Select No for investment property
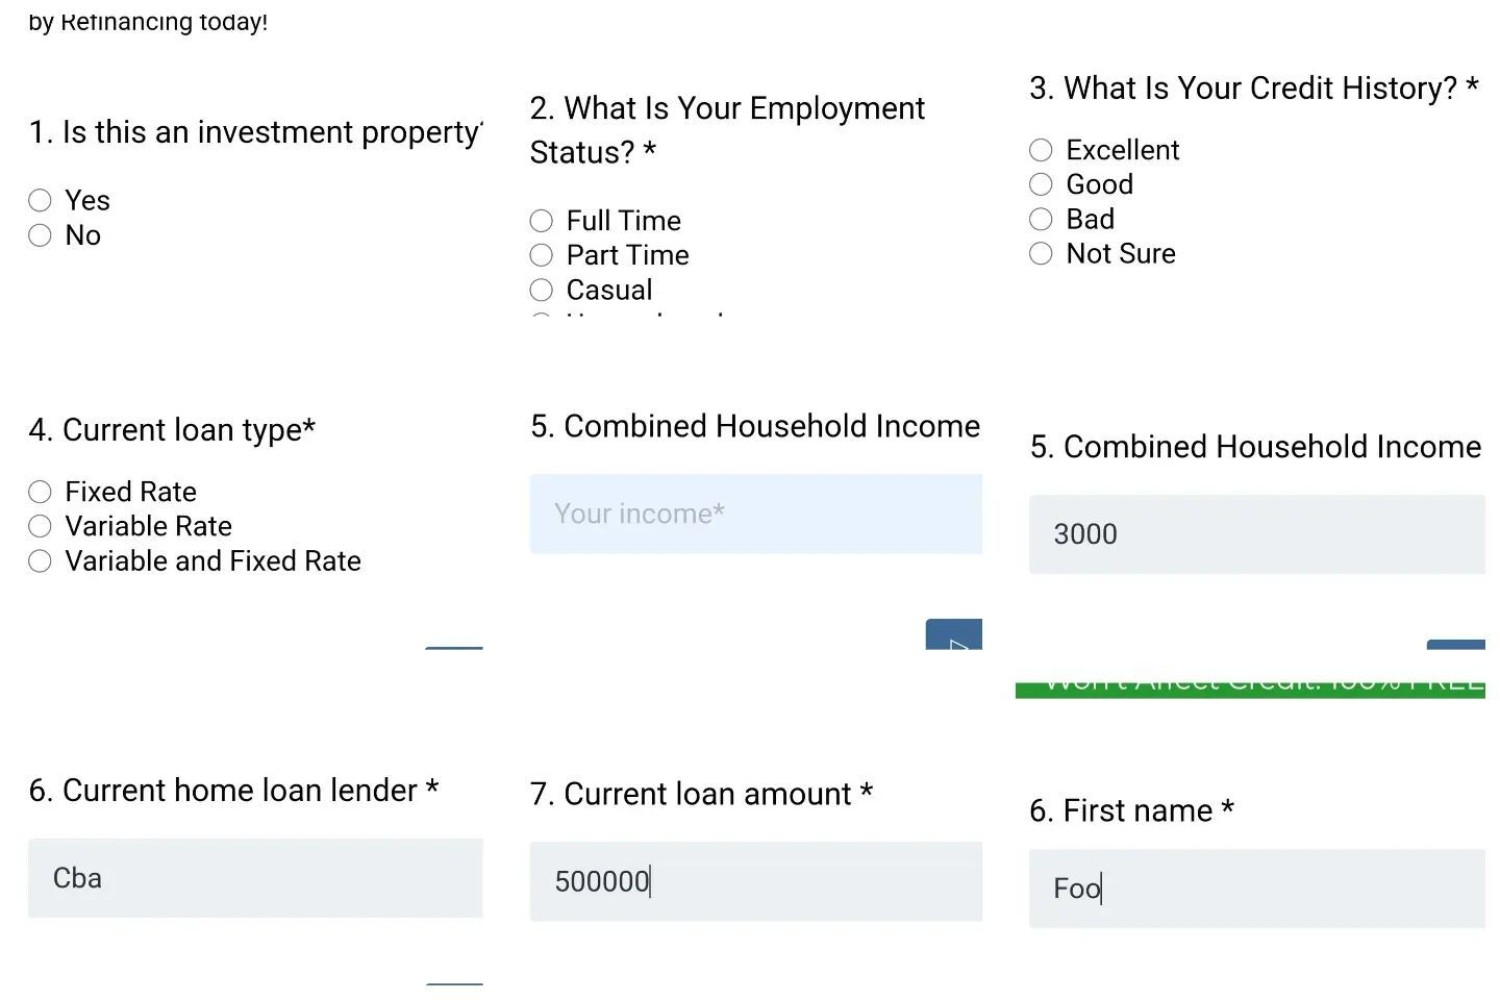1500x1000 pixels. click(x=40, y=236)
